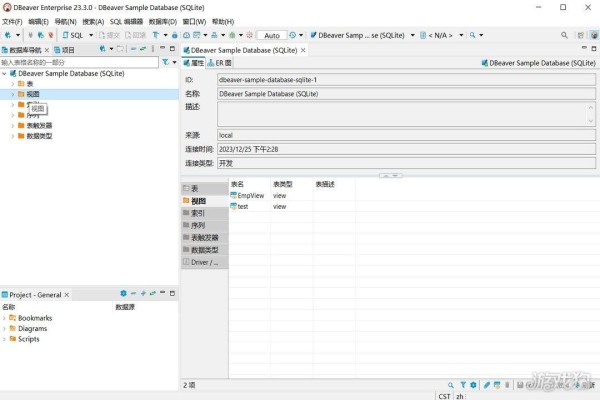Close the DBeaver Sample Database editor tab

click(x=303, y=50)
